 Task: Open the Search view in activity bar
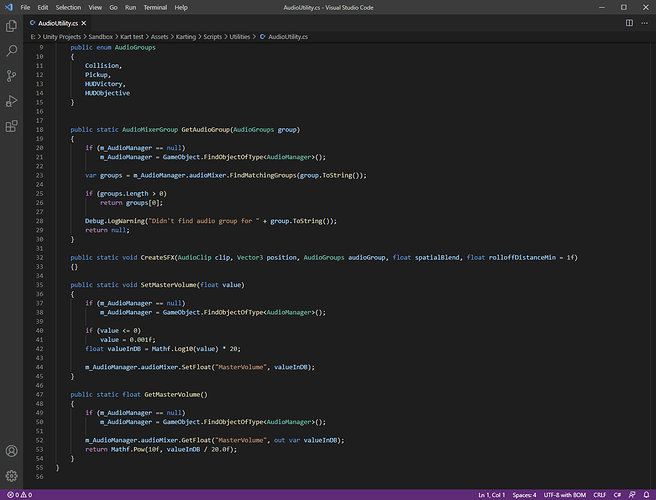[11, 51]
